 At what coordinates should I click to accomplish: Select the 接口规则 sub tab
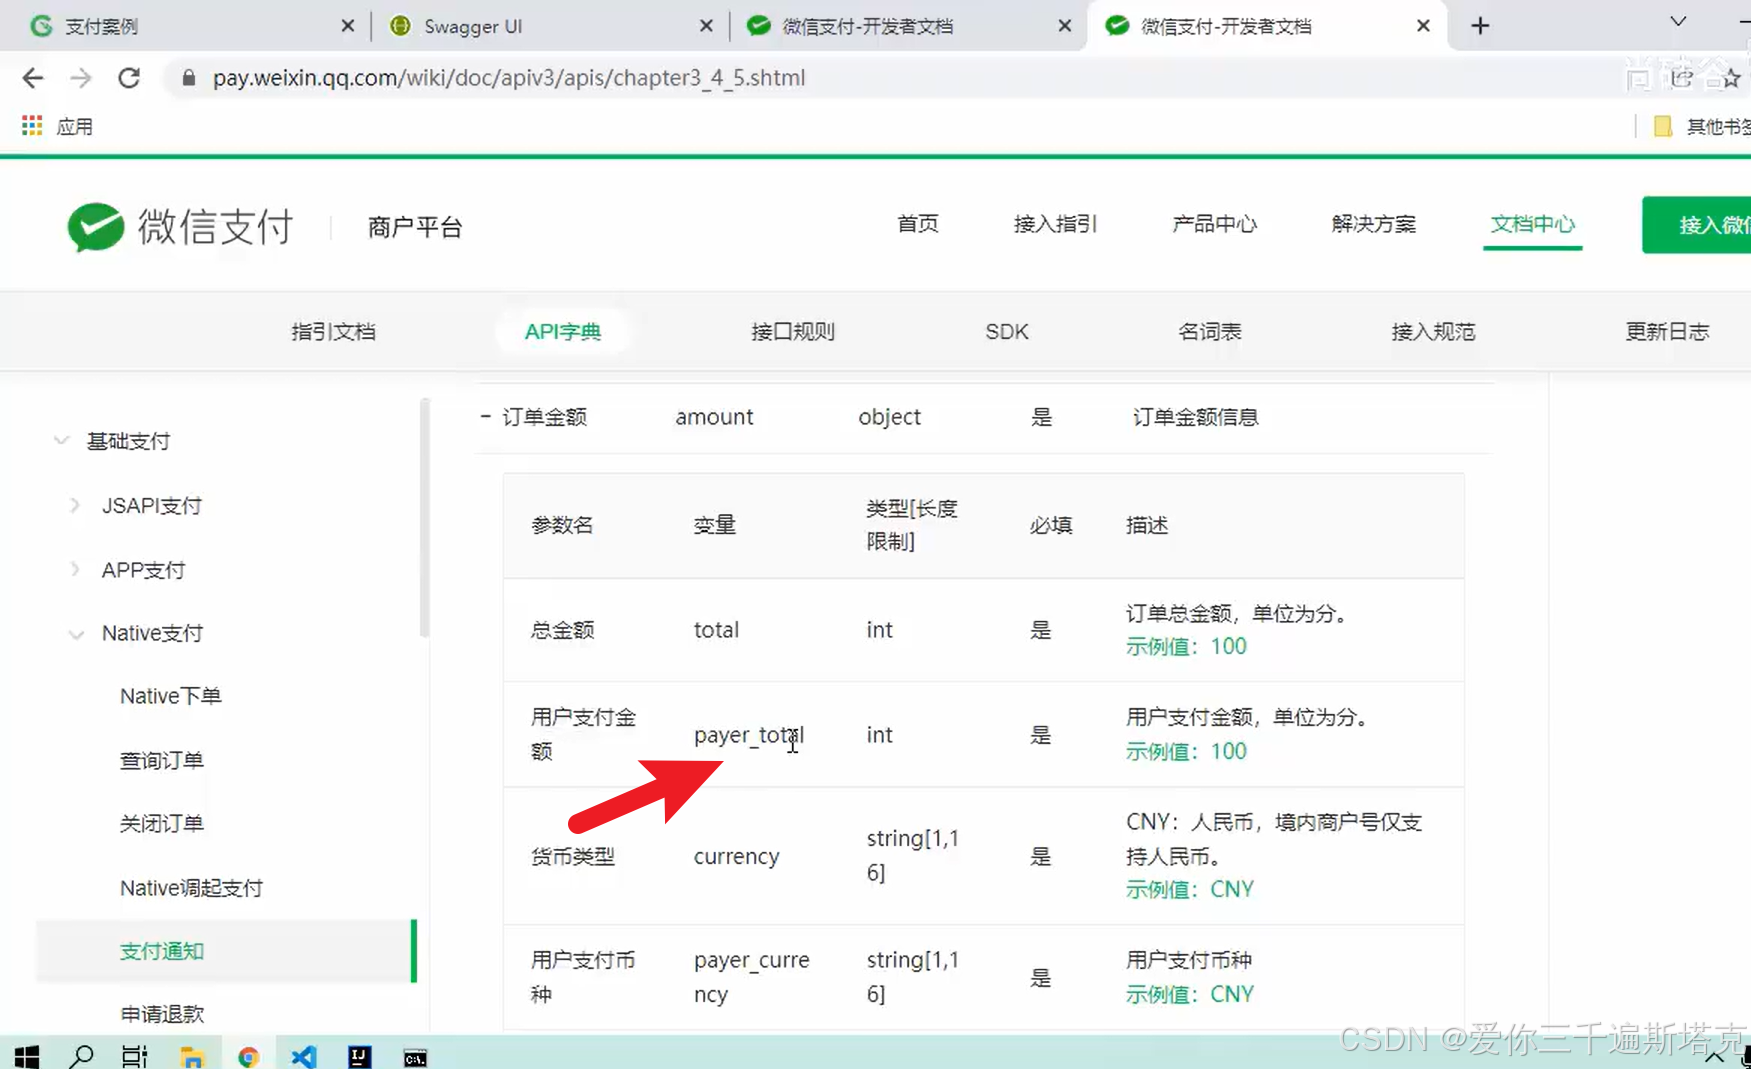pyautogui.click(x=793, y=332)
